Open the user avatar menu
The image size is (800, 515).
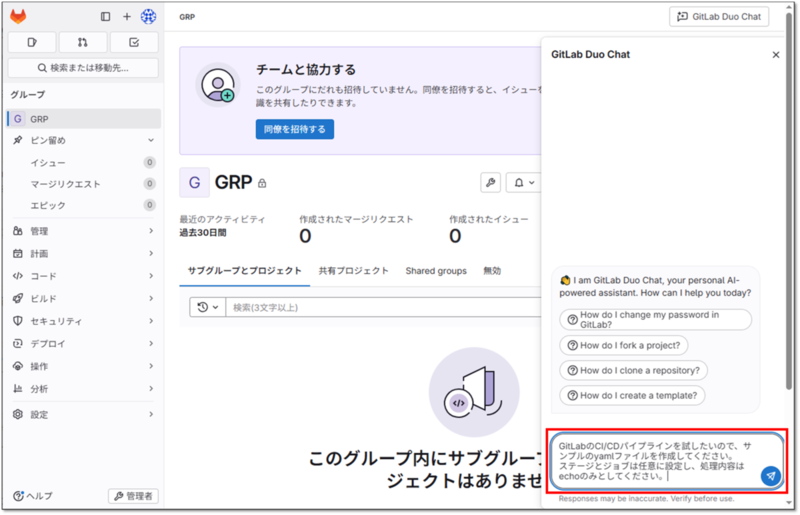148,16
